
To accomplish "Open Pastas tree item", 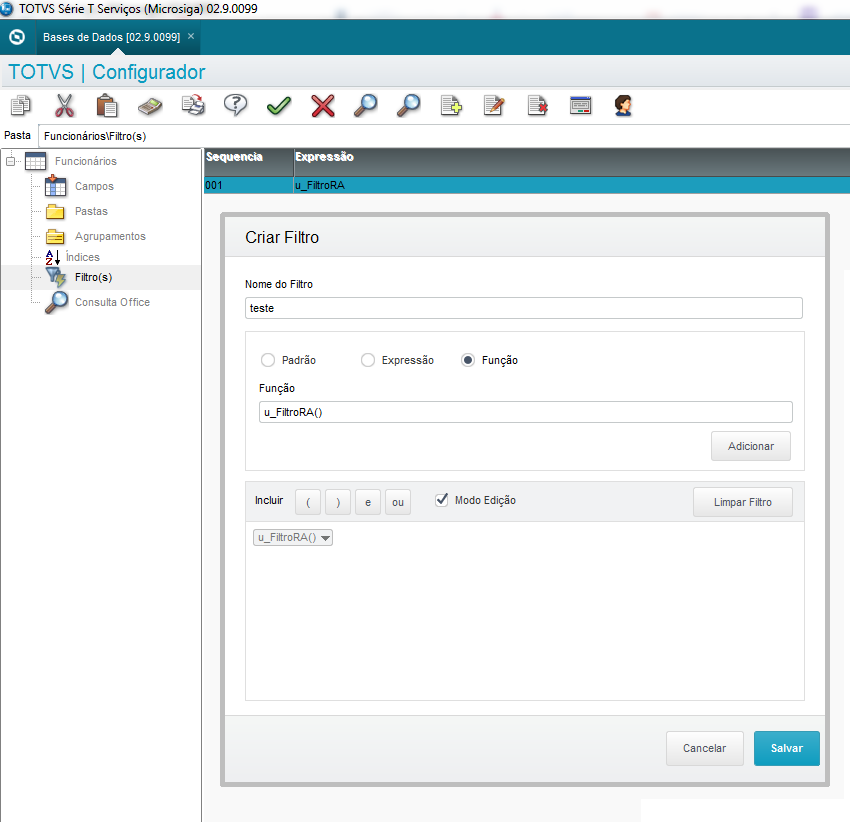I will (91, 211).
